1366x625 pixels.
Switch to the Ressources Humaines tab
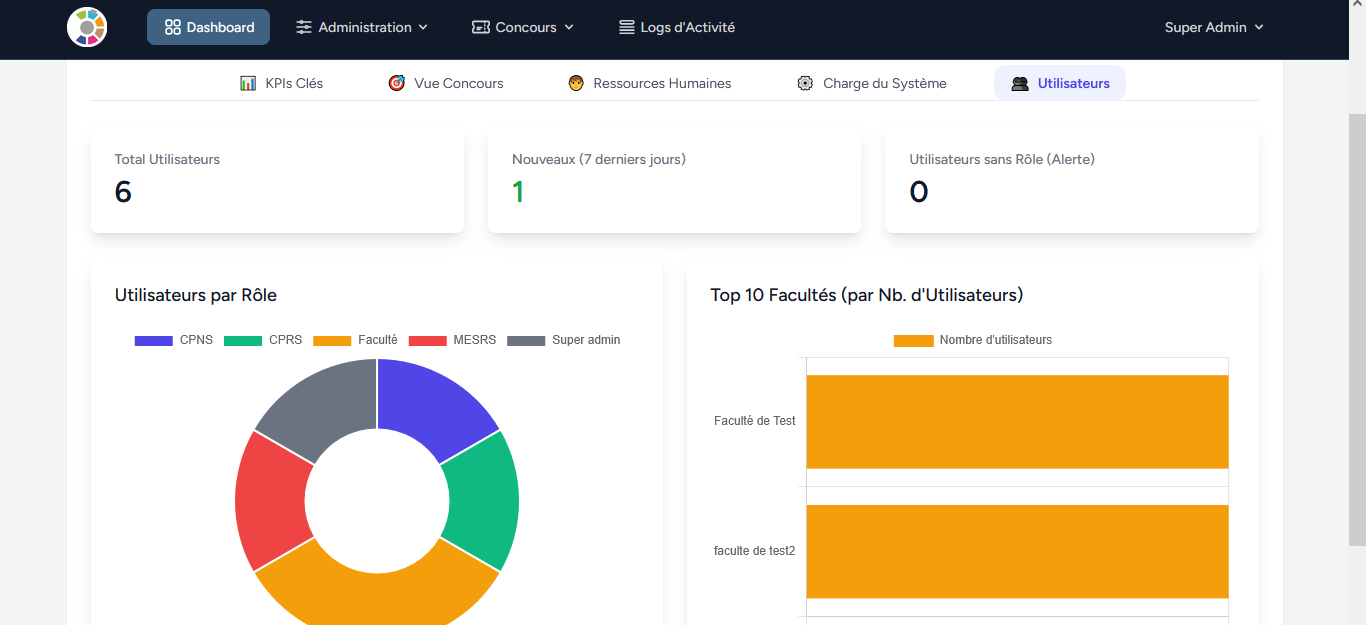661,83
